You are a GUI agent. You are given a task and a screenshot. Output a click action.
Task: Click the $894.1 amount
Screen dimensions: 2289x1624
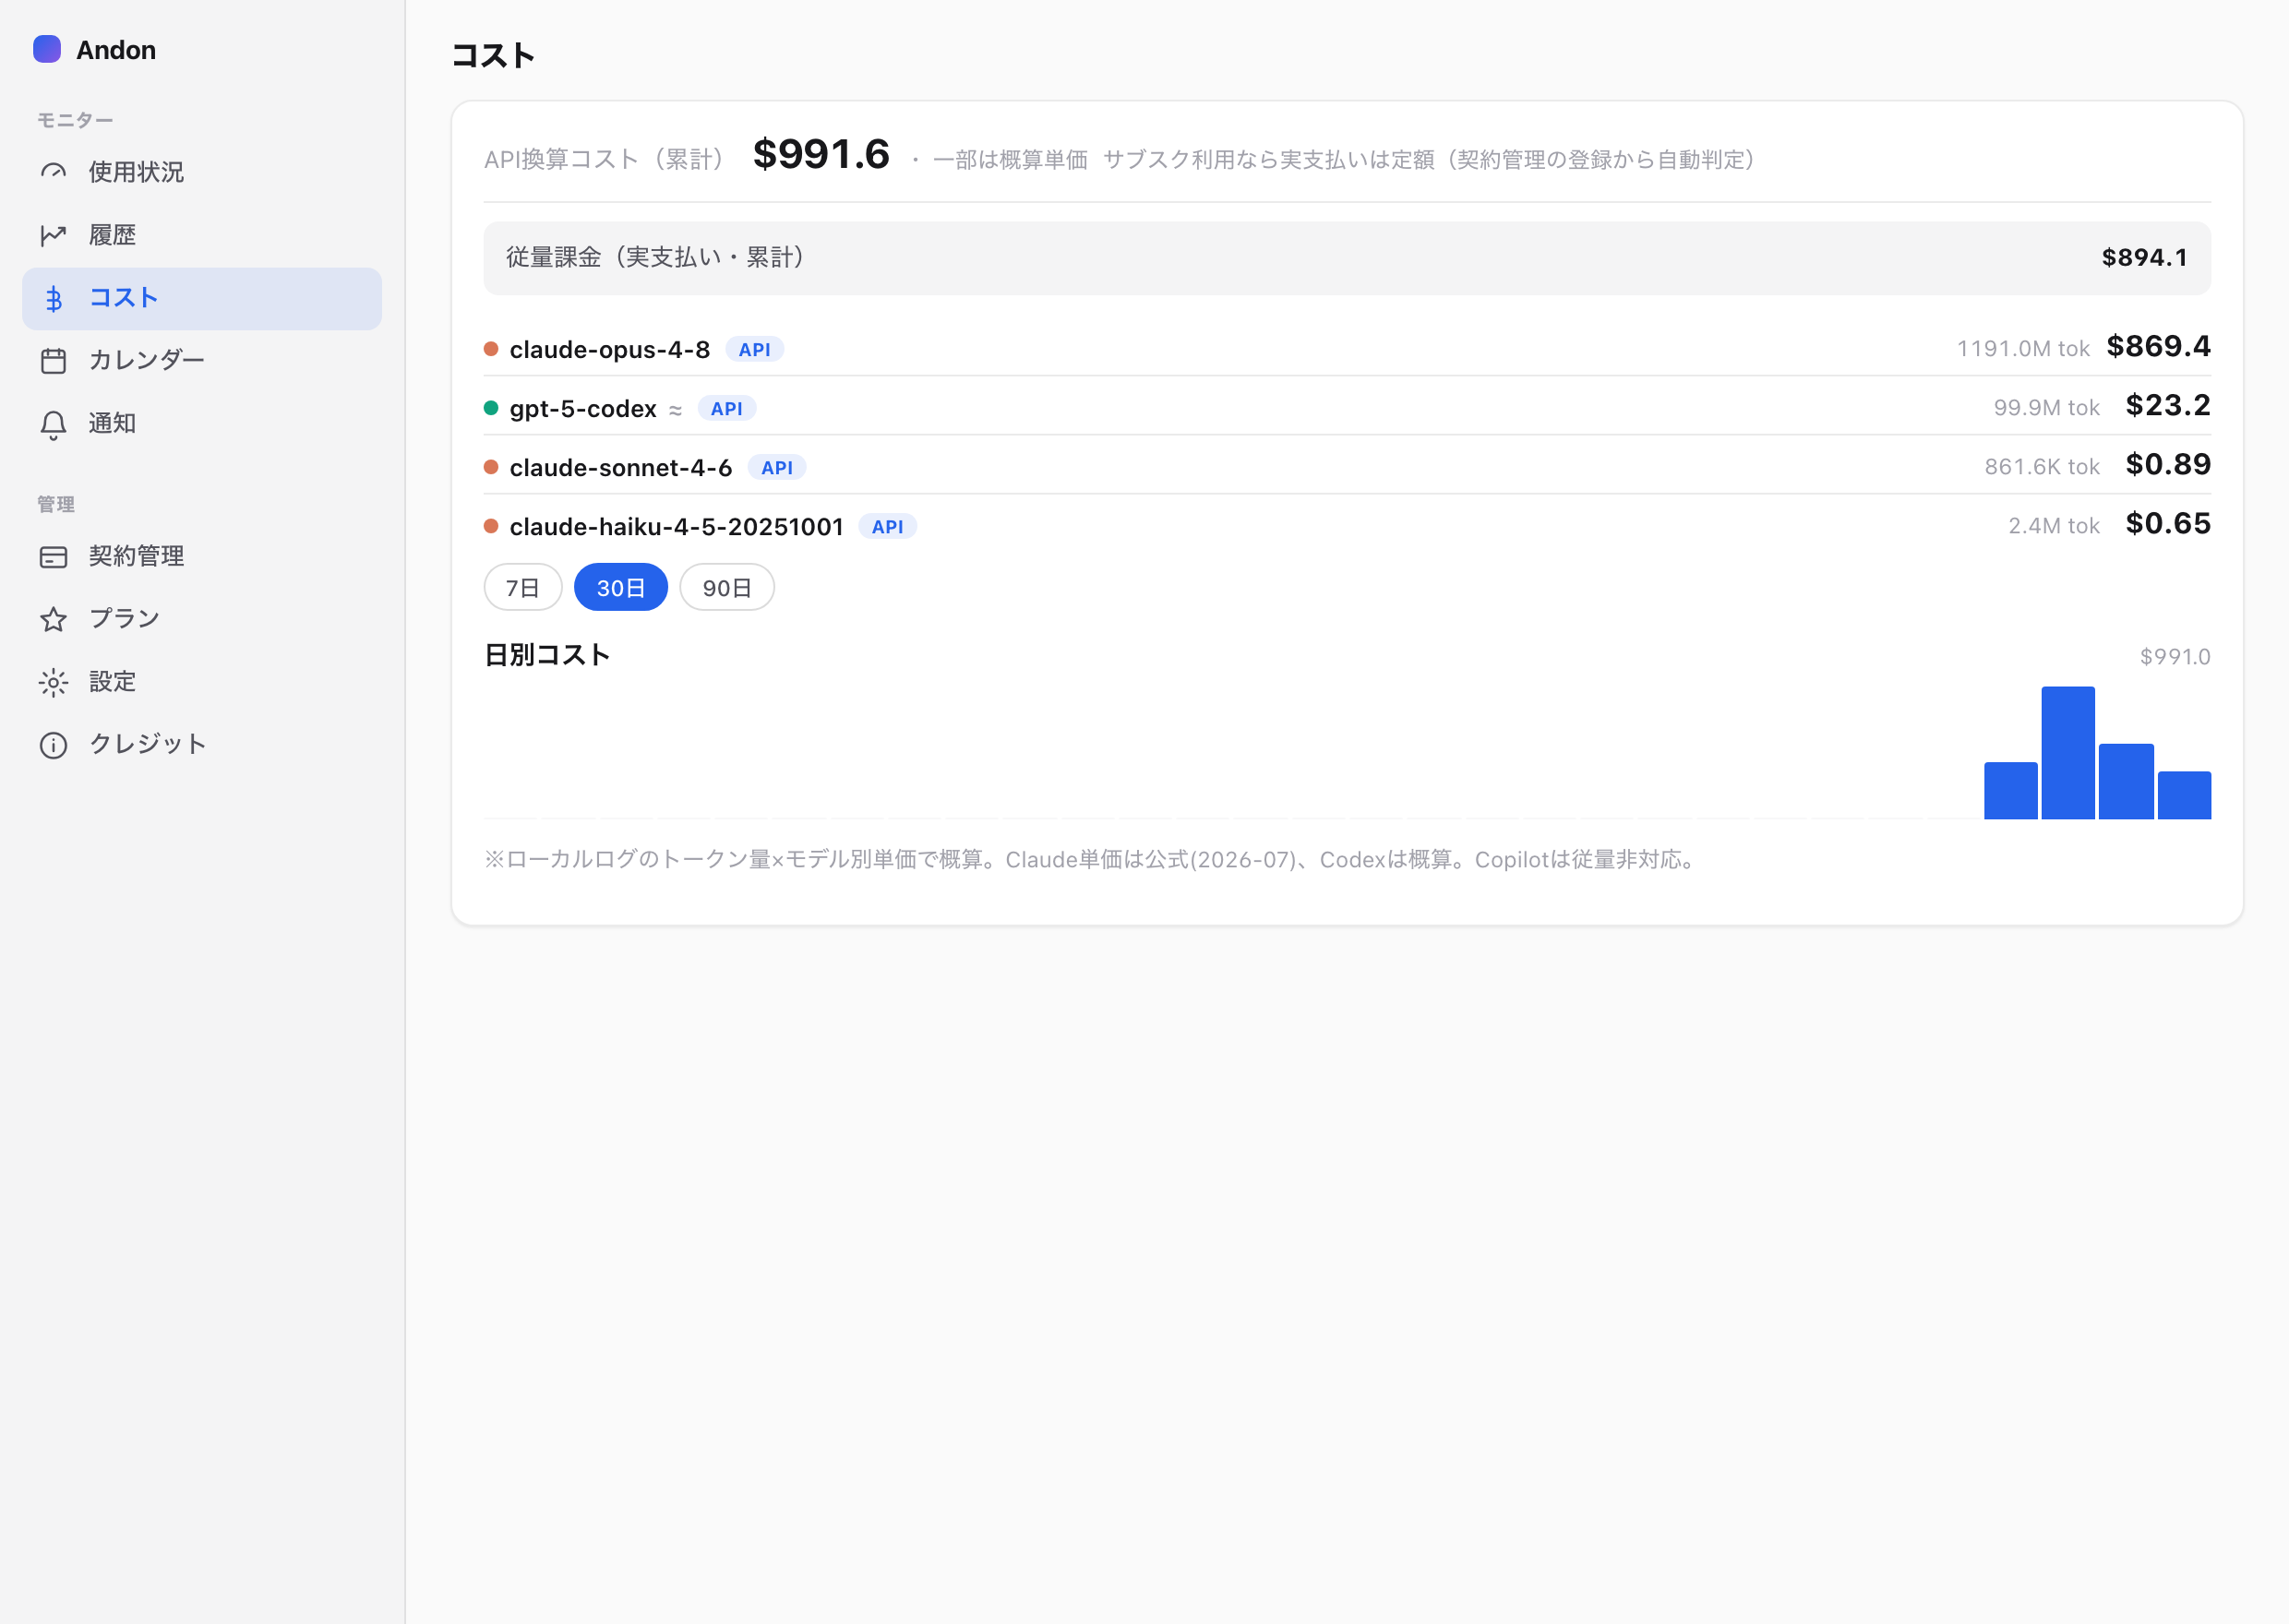point(2145,258)
